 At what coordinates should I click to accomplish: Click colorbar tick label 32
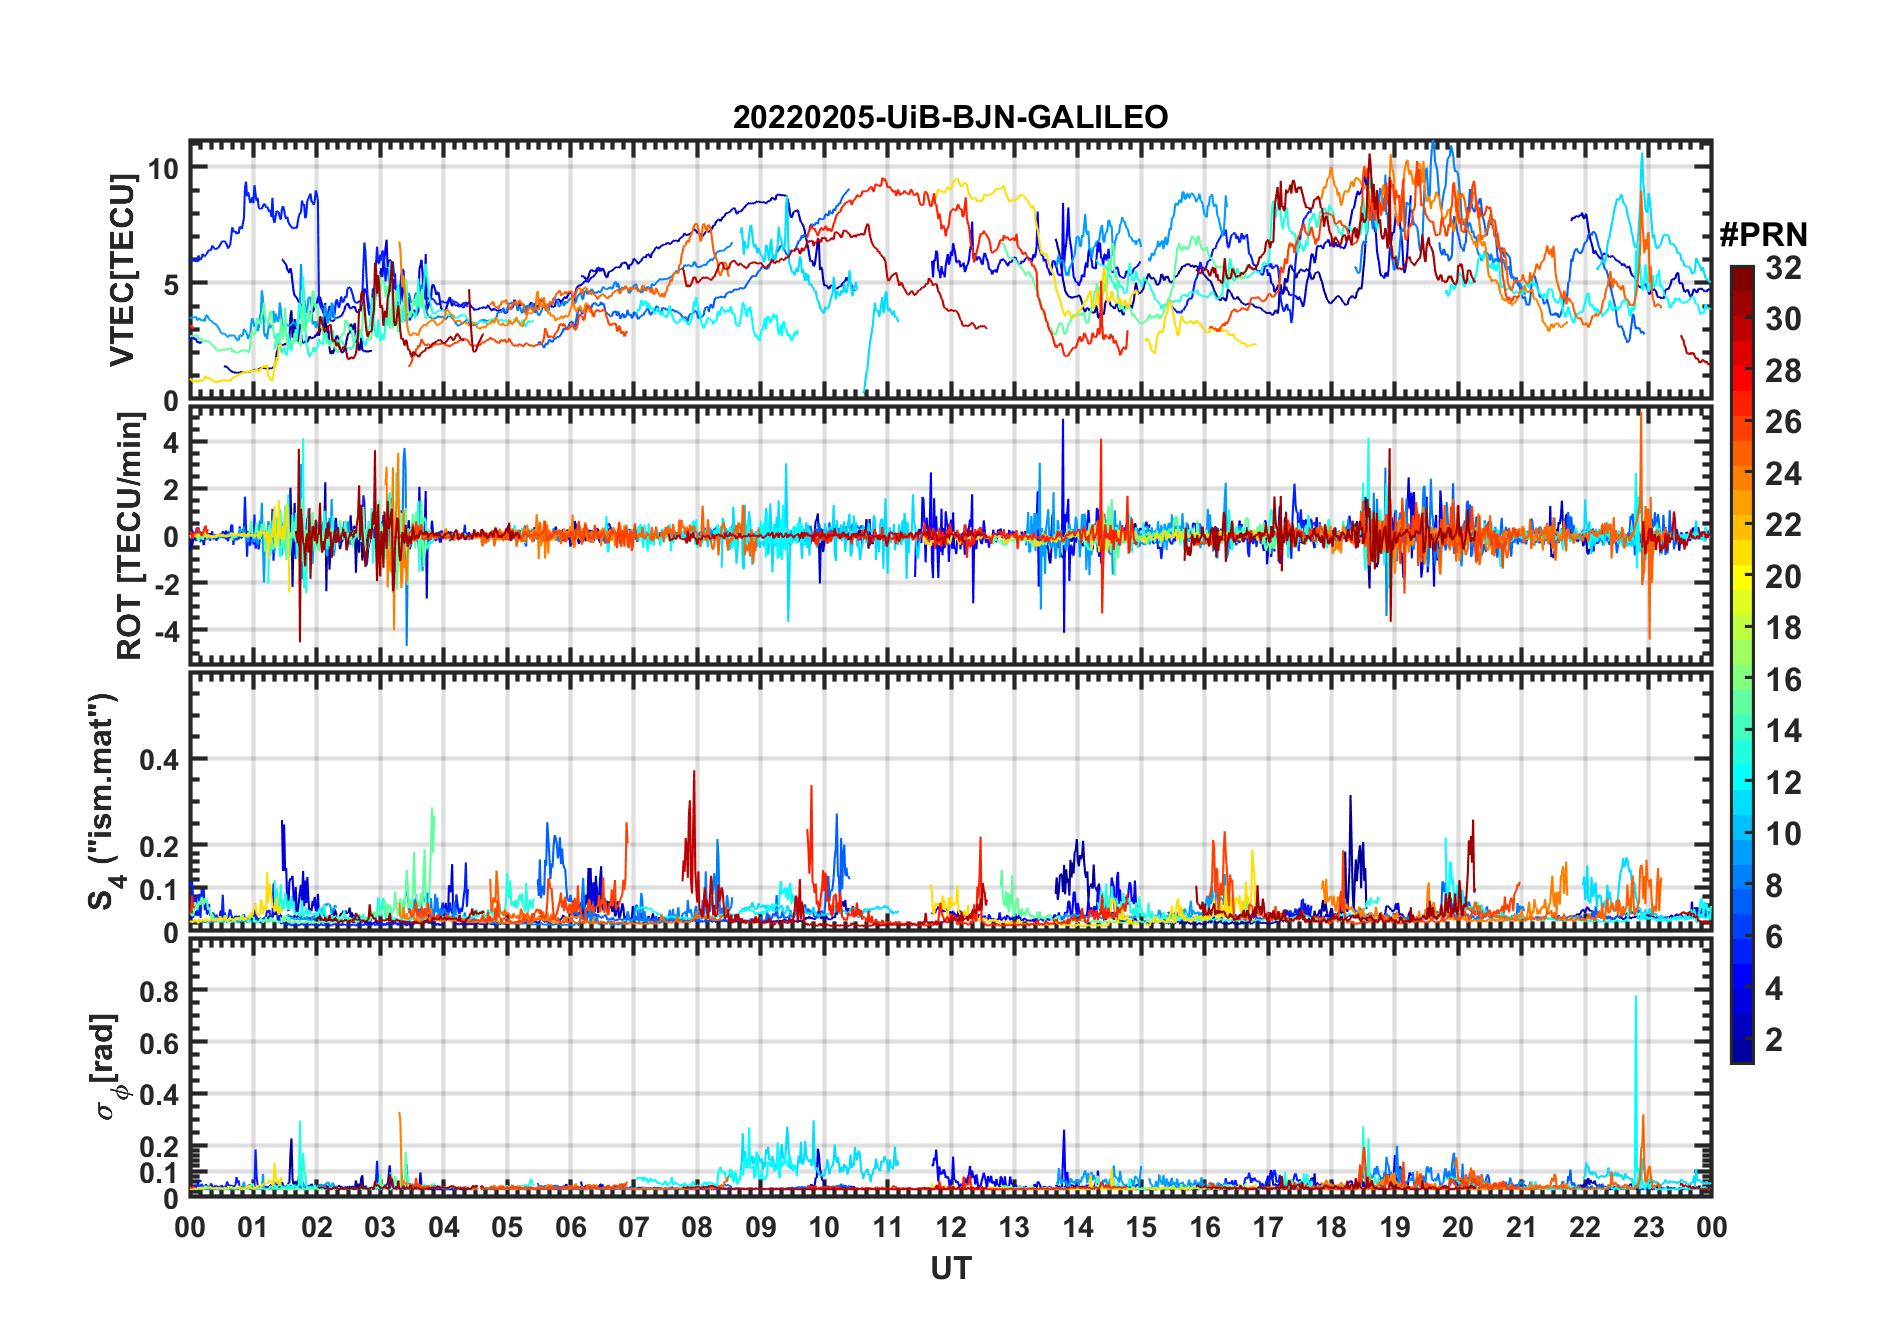tap(1783, 268)
